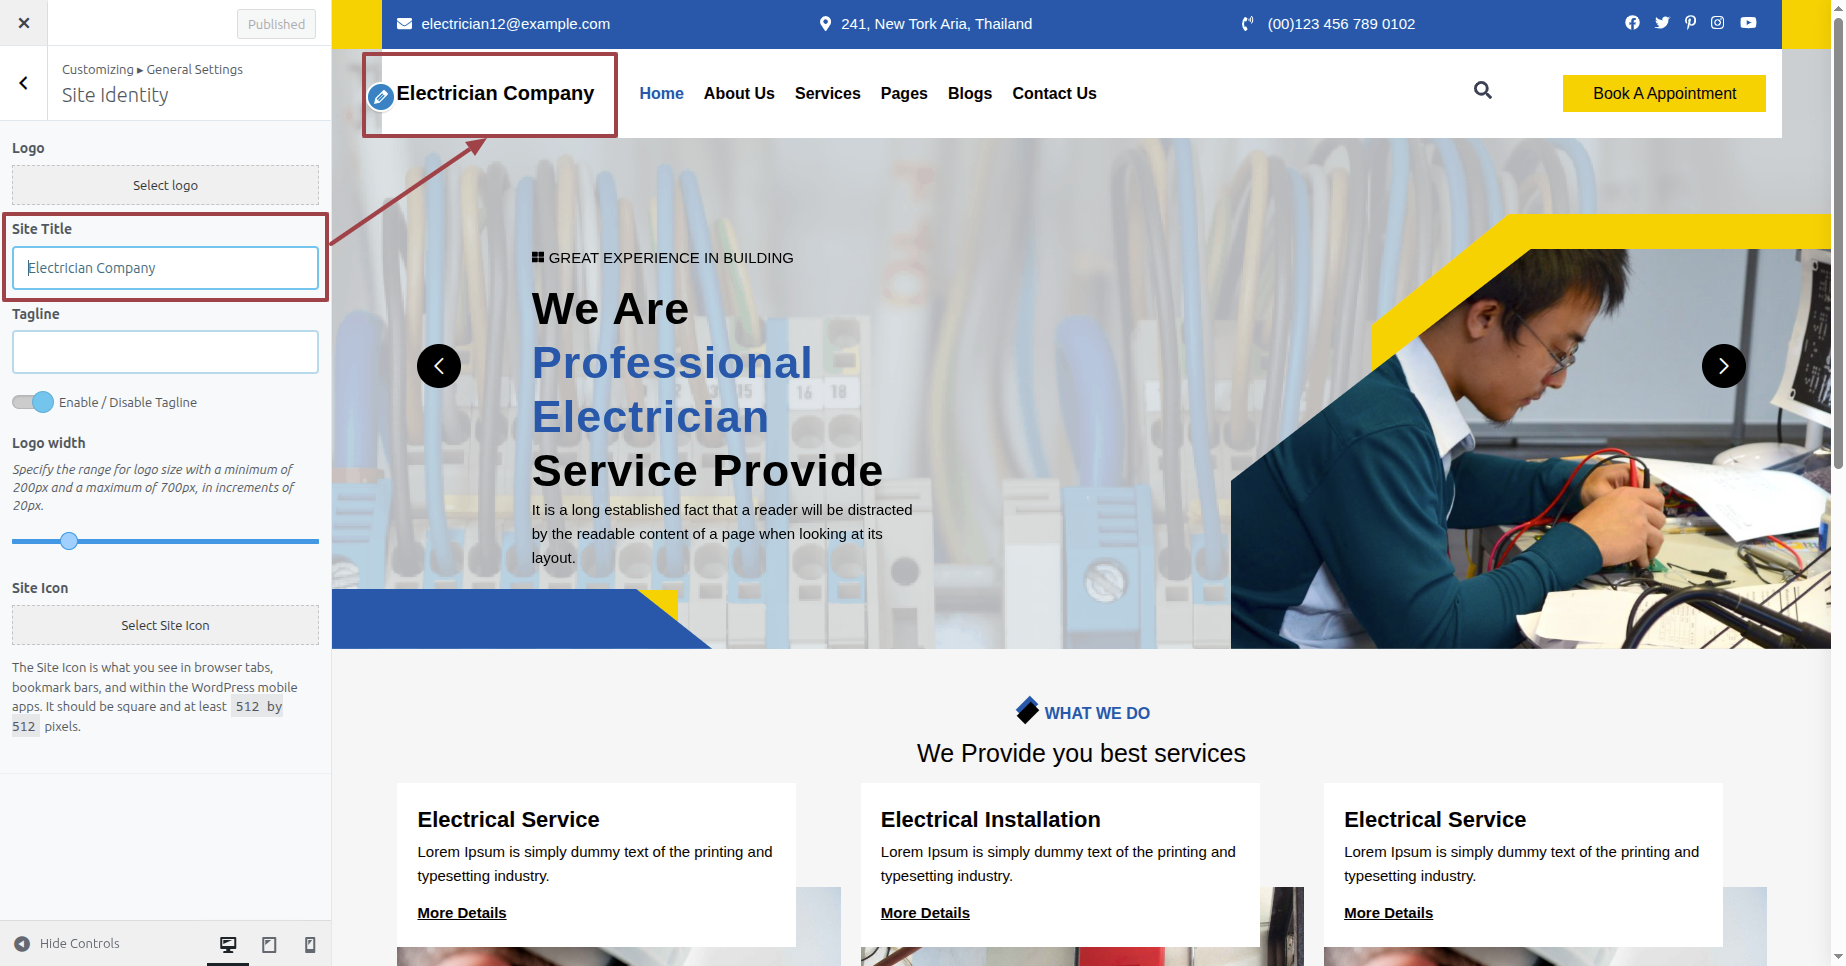Close the Customizer with the X icon

(24, 23)
